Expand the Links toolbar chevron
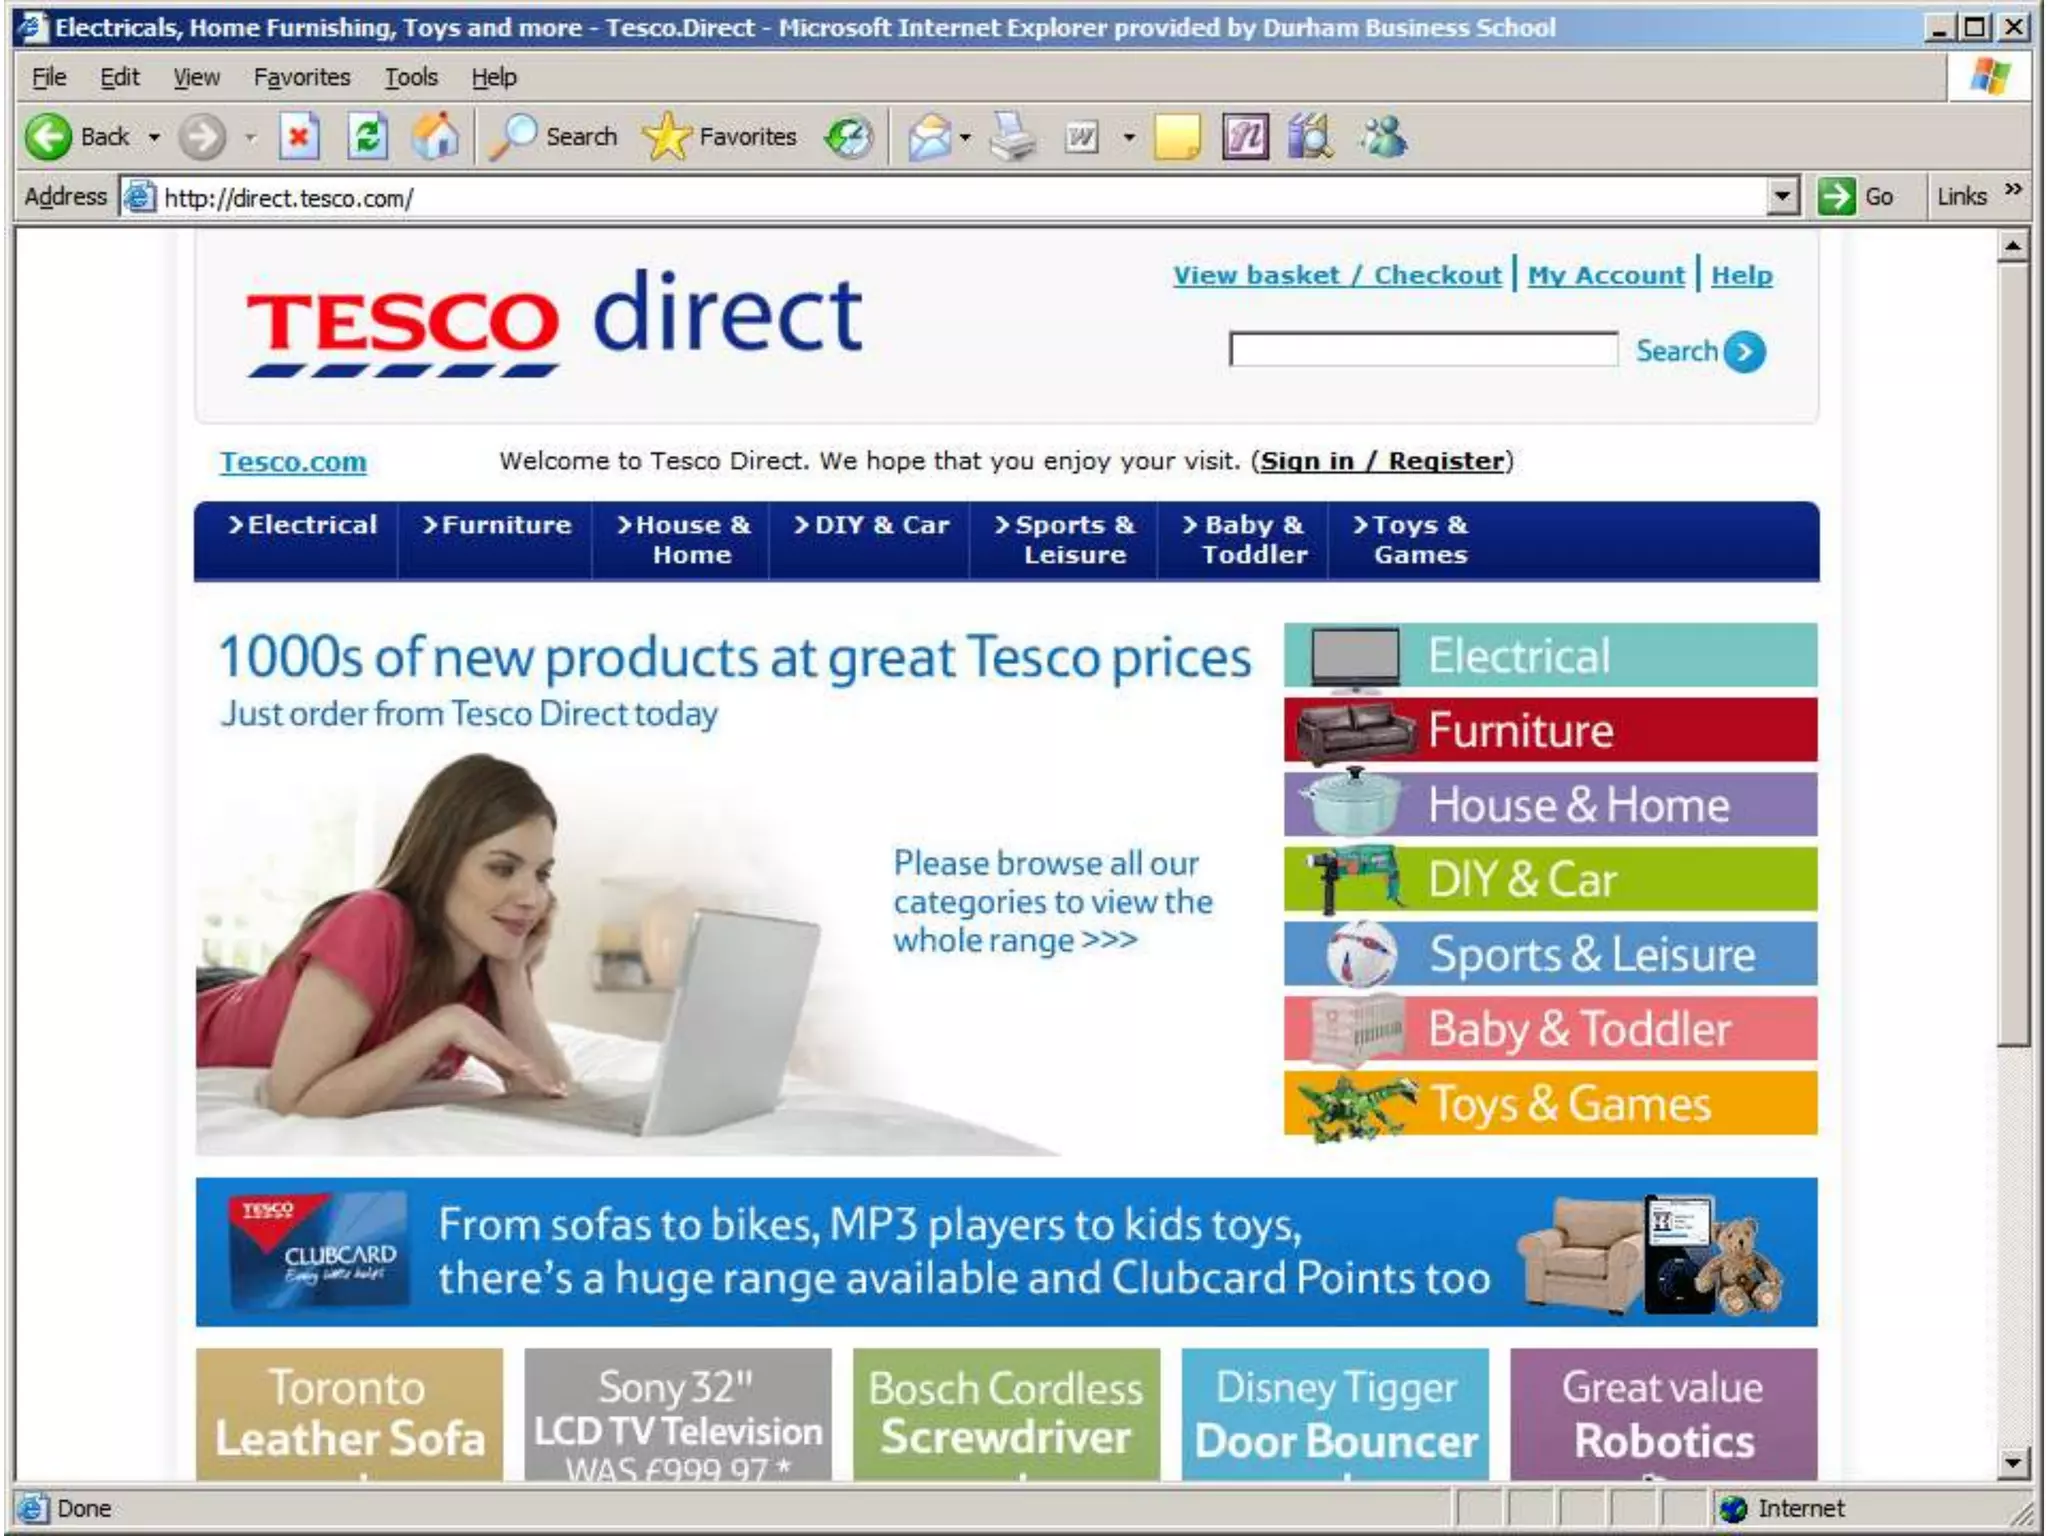Viewport: 2048px width, 1536px height. tap(2013, 190)
